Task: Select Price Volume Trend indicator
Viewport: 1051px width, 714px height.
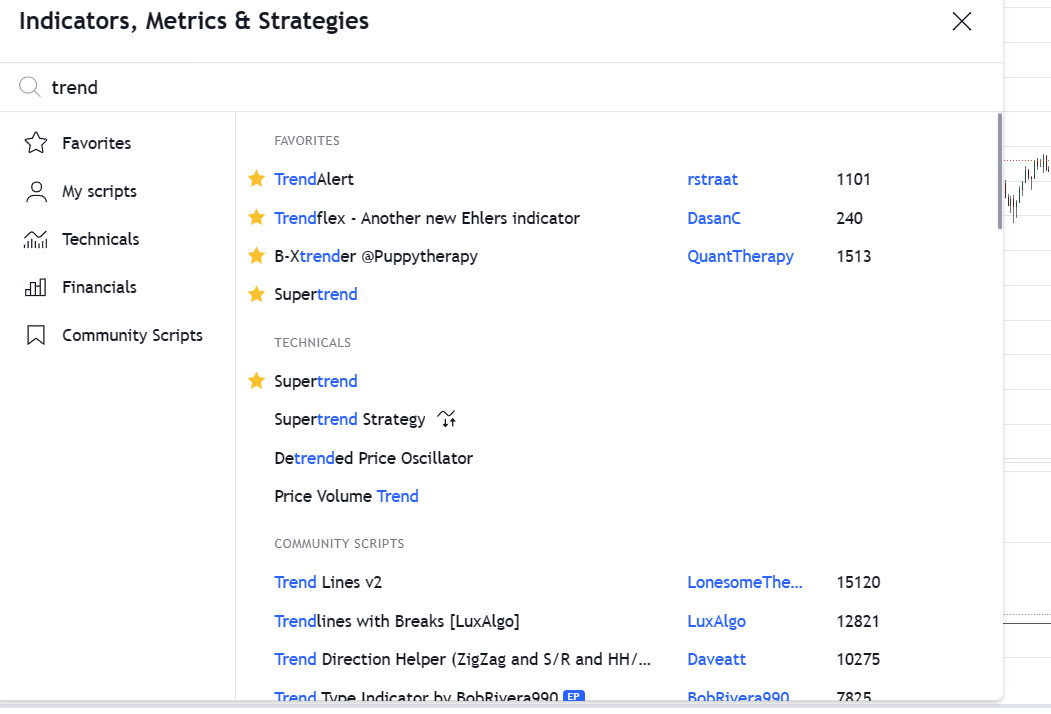Action: coord(346,496)
